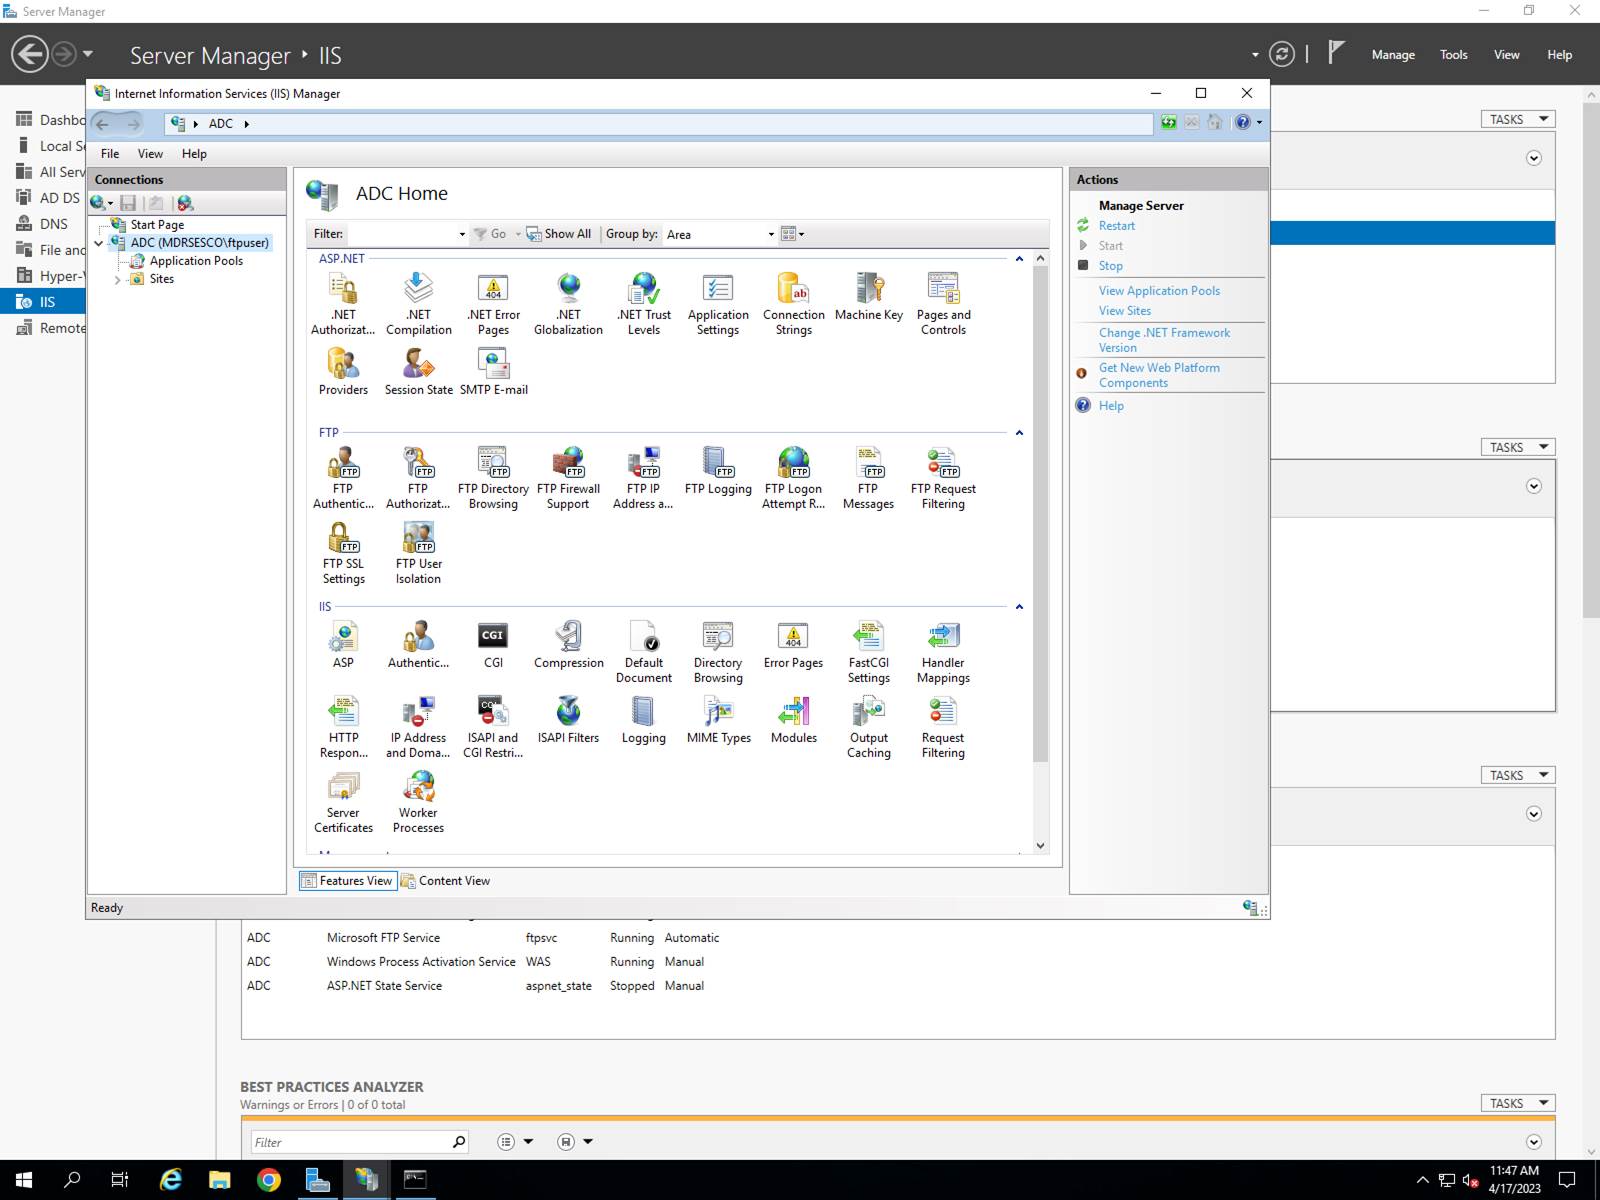Open Server Certificates feature

pos(343,802)
